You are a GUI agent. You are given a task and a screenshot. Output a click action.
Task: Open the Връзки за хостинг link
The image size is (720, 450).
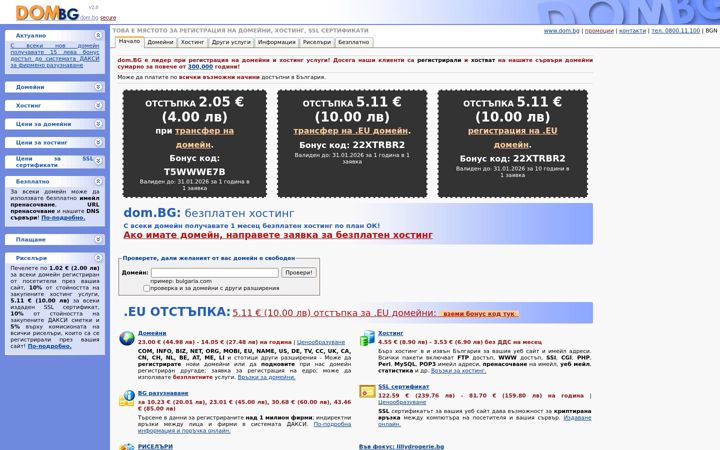pyautogui.click(x=458, y=371)
